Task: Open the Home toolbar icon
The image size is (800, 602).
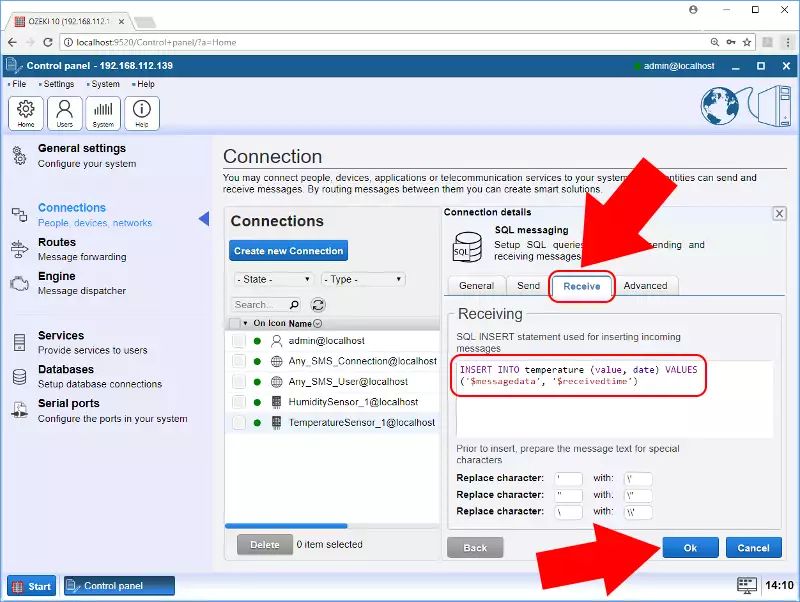Action: tap(26, 113)
